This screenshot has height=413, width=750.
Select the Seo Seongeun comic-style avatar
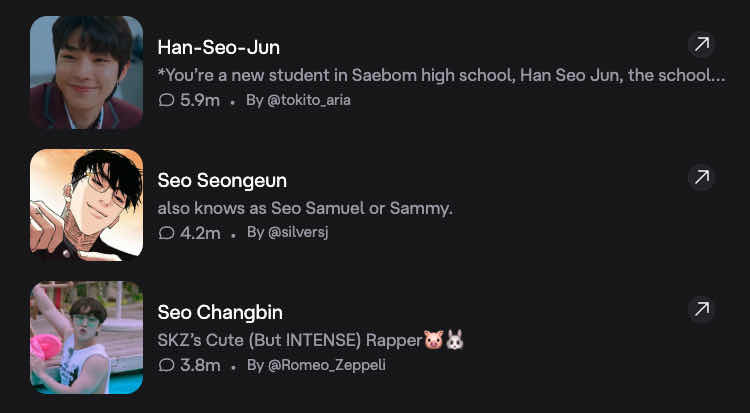(x=86, y=205)
